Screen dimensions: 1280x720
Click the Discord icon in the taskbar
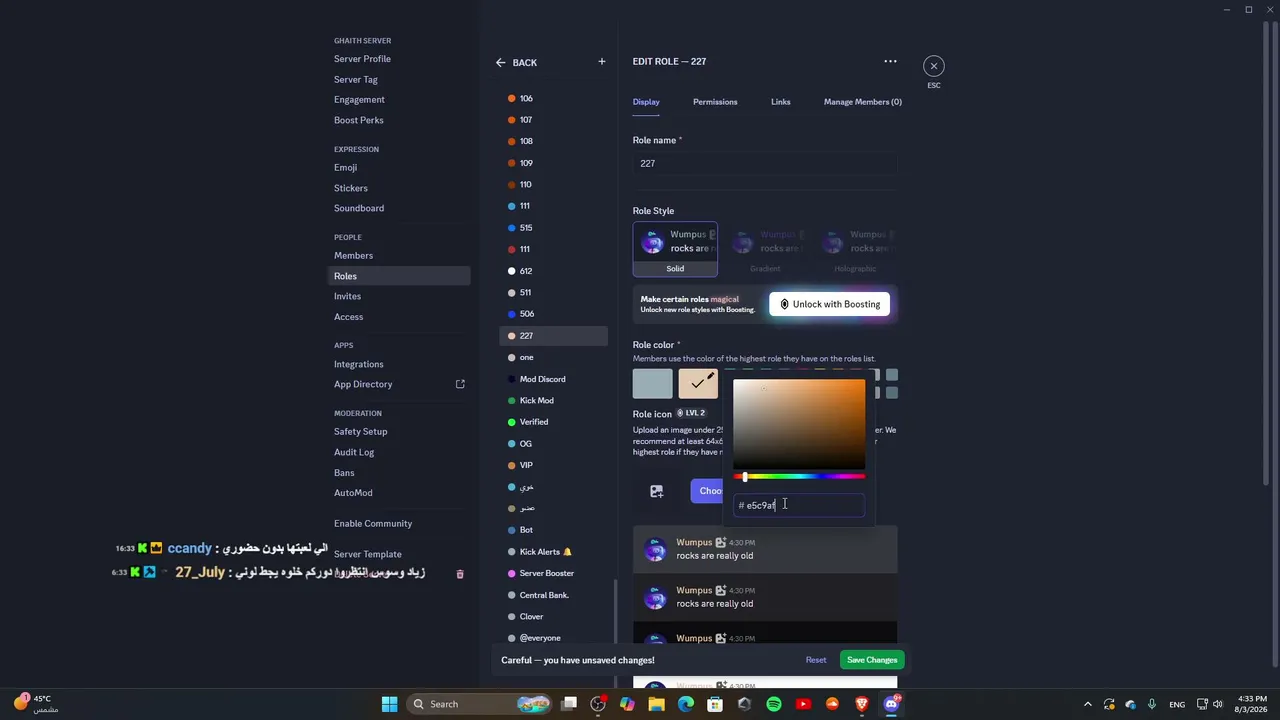pos(891,704)
